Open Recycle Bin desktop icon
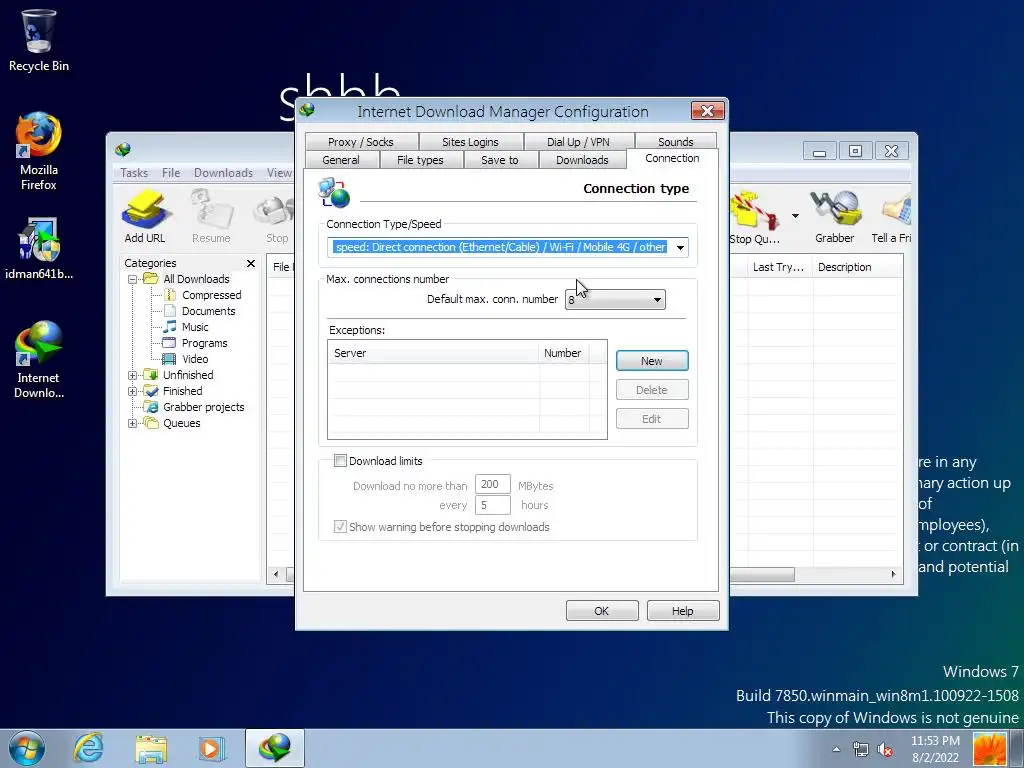The image size is (1024, 768). (x=39, y=40)
